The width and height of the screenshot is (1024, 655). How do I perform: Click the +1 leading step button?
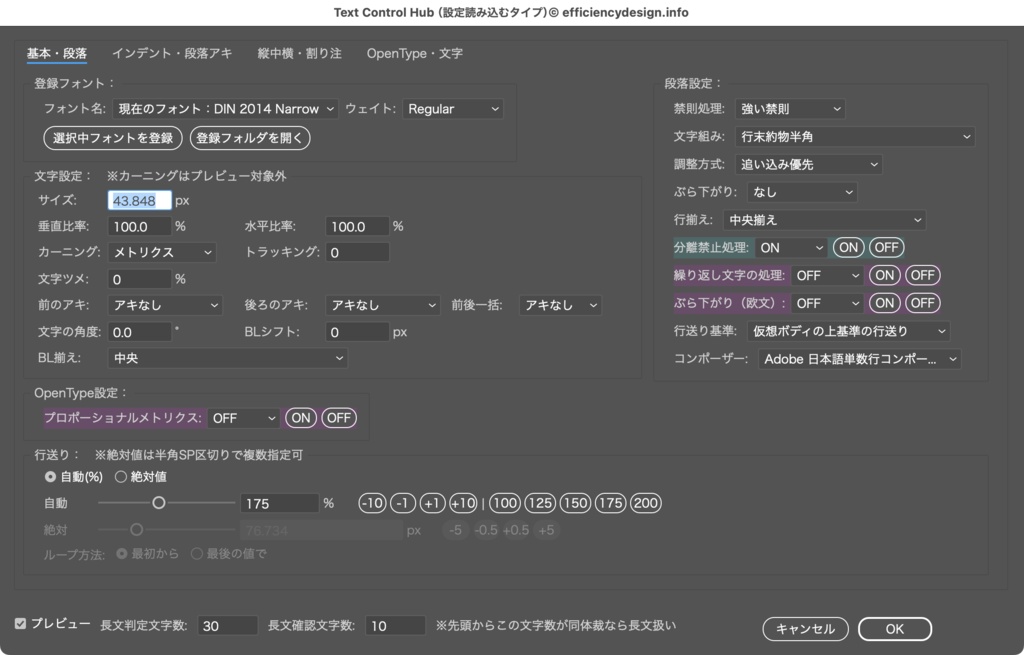(x=432, y=503)
